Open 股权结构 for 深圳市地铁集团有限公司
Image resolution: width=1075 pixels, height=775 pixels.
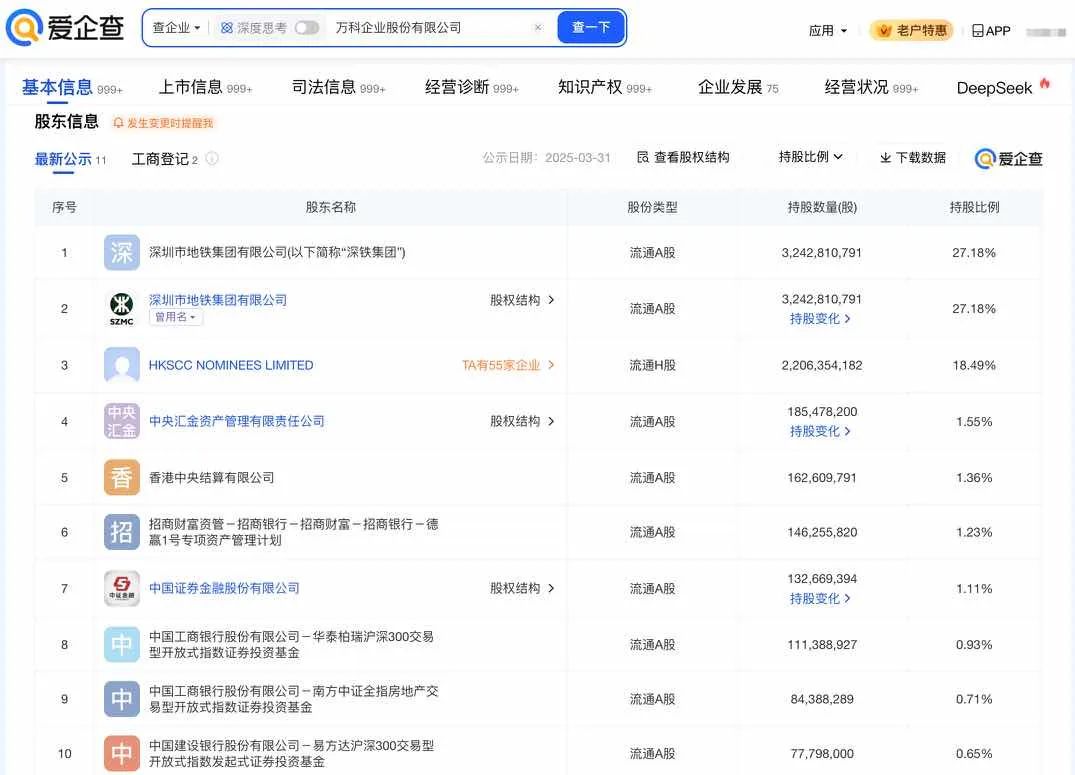[x=522, y=300]
